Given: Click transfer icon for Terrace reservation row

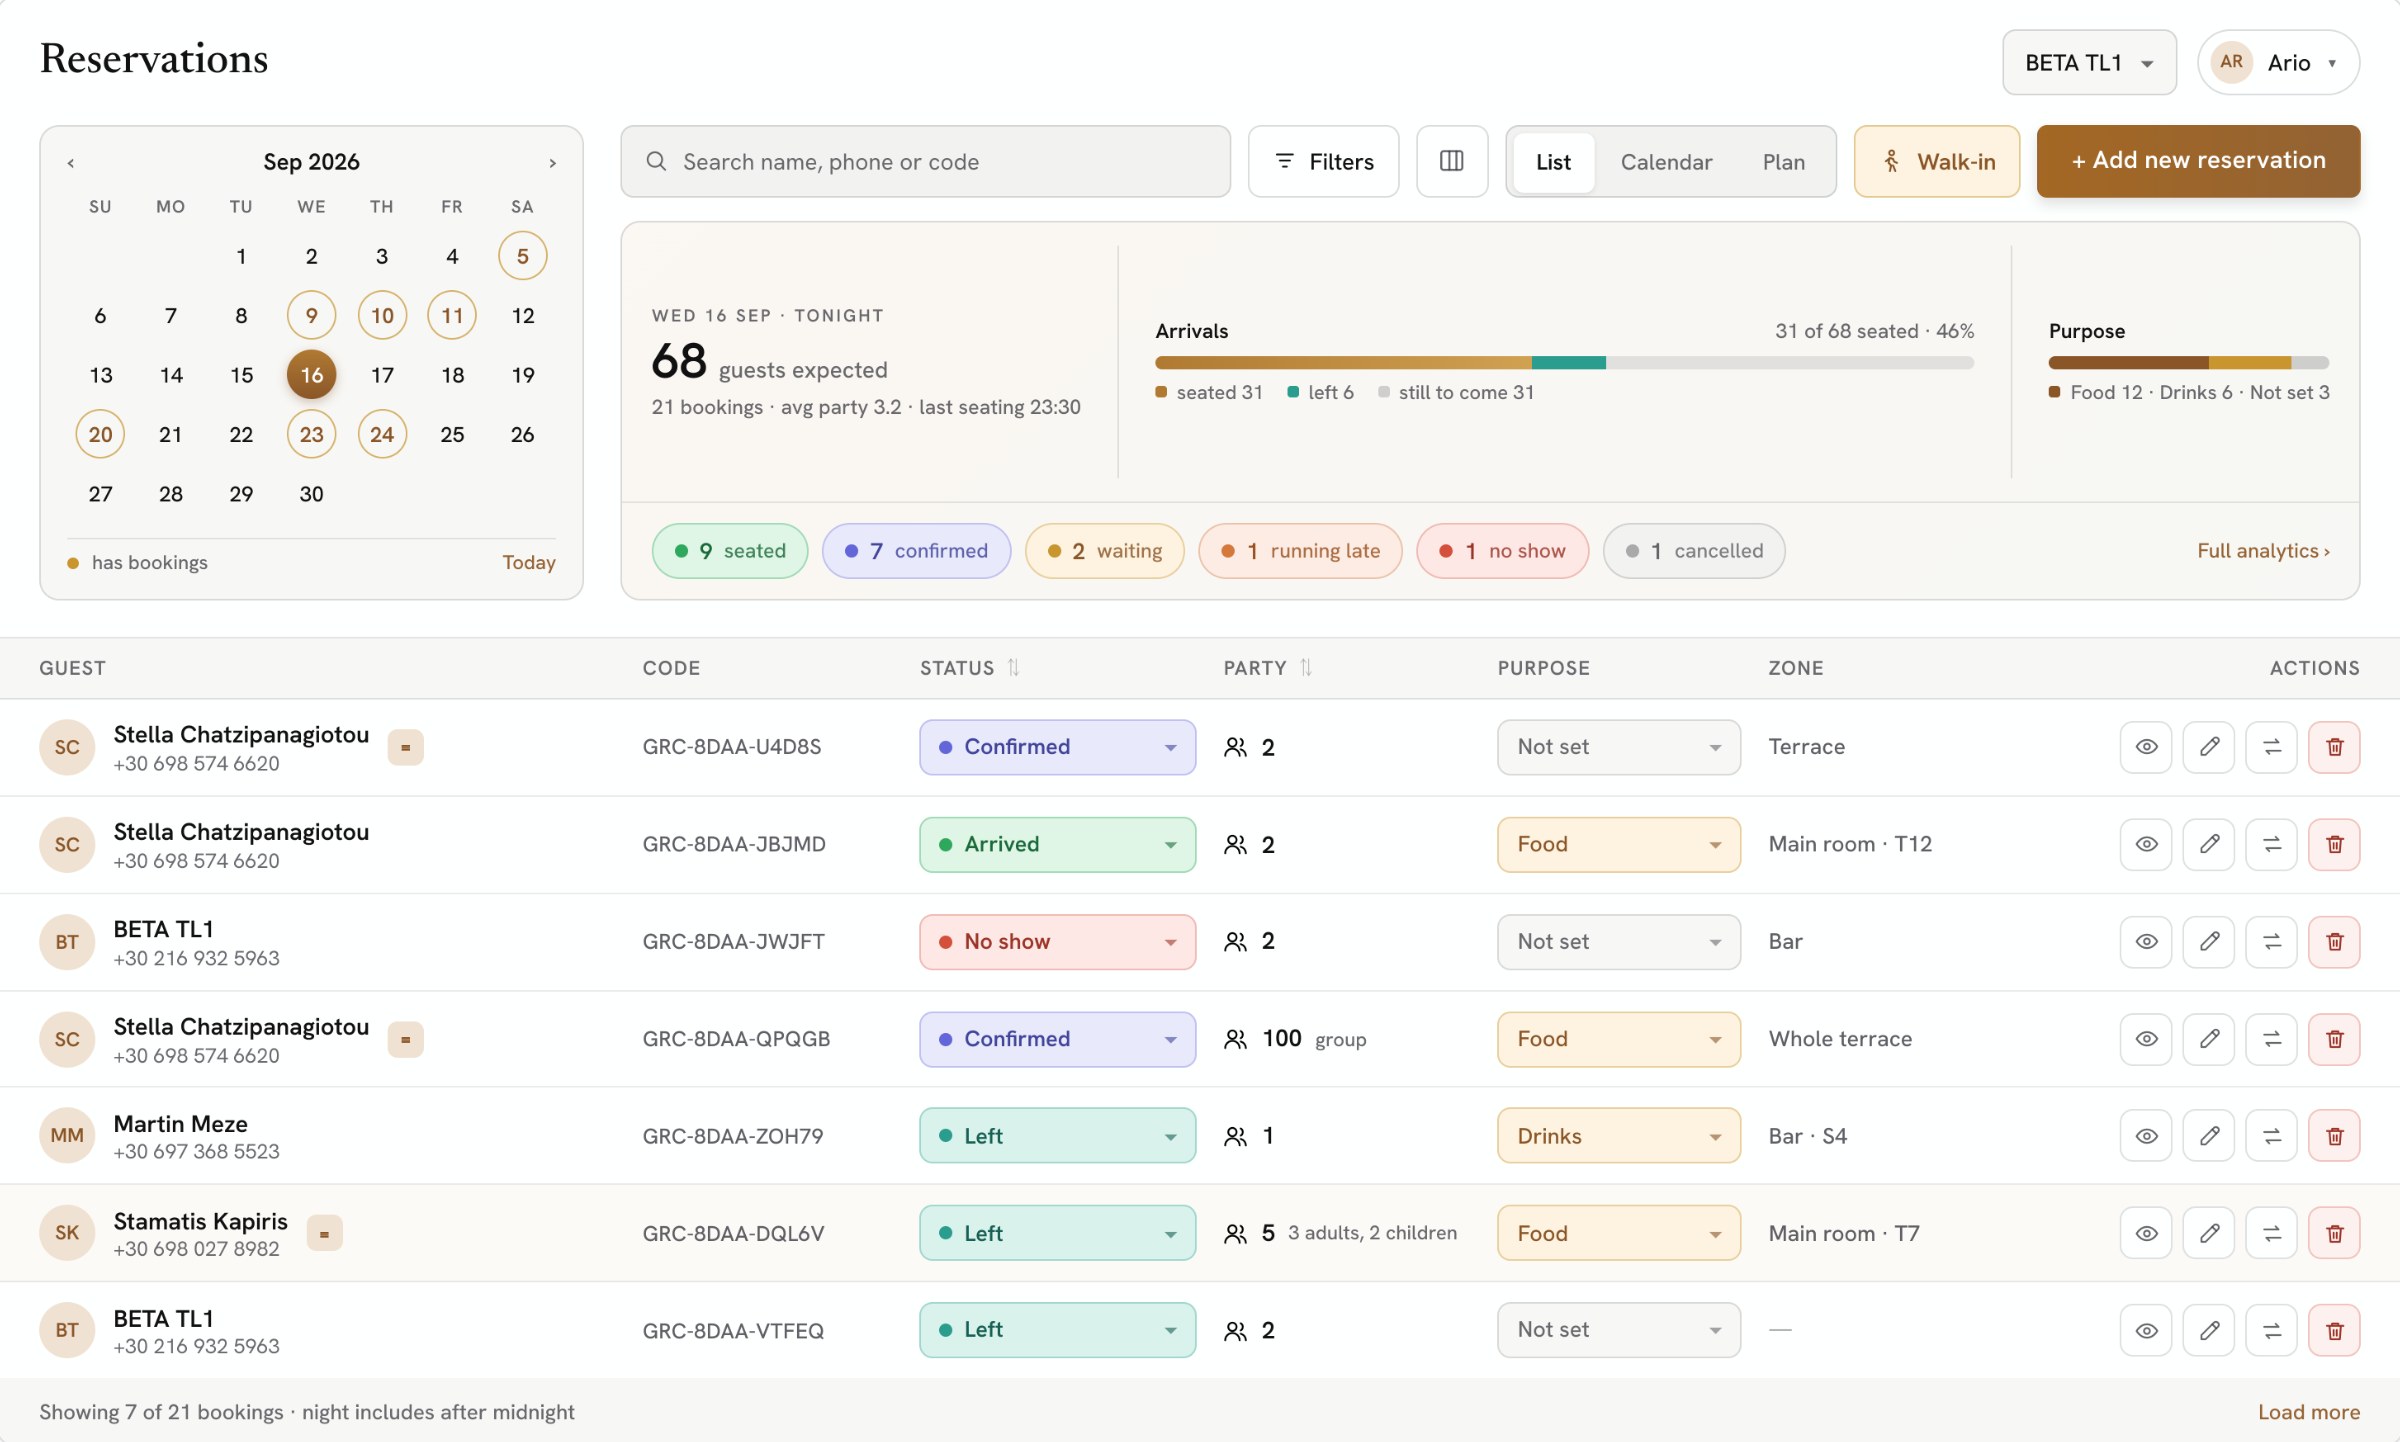Looking at the screenshot, I should tap(2271, 747).
